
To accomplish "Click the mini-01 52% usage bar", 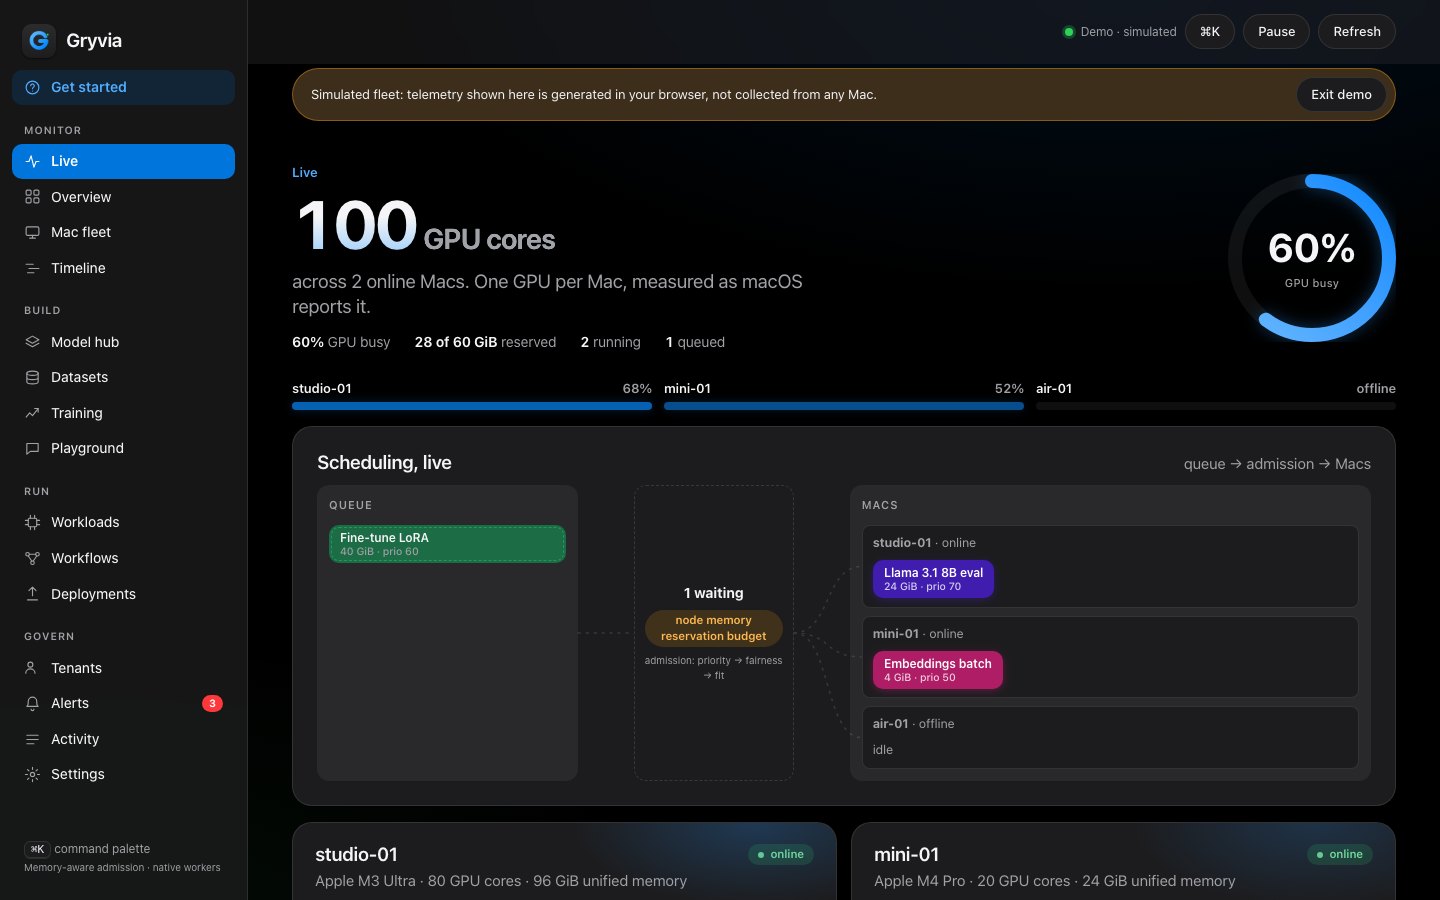I will (844, 406).
